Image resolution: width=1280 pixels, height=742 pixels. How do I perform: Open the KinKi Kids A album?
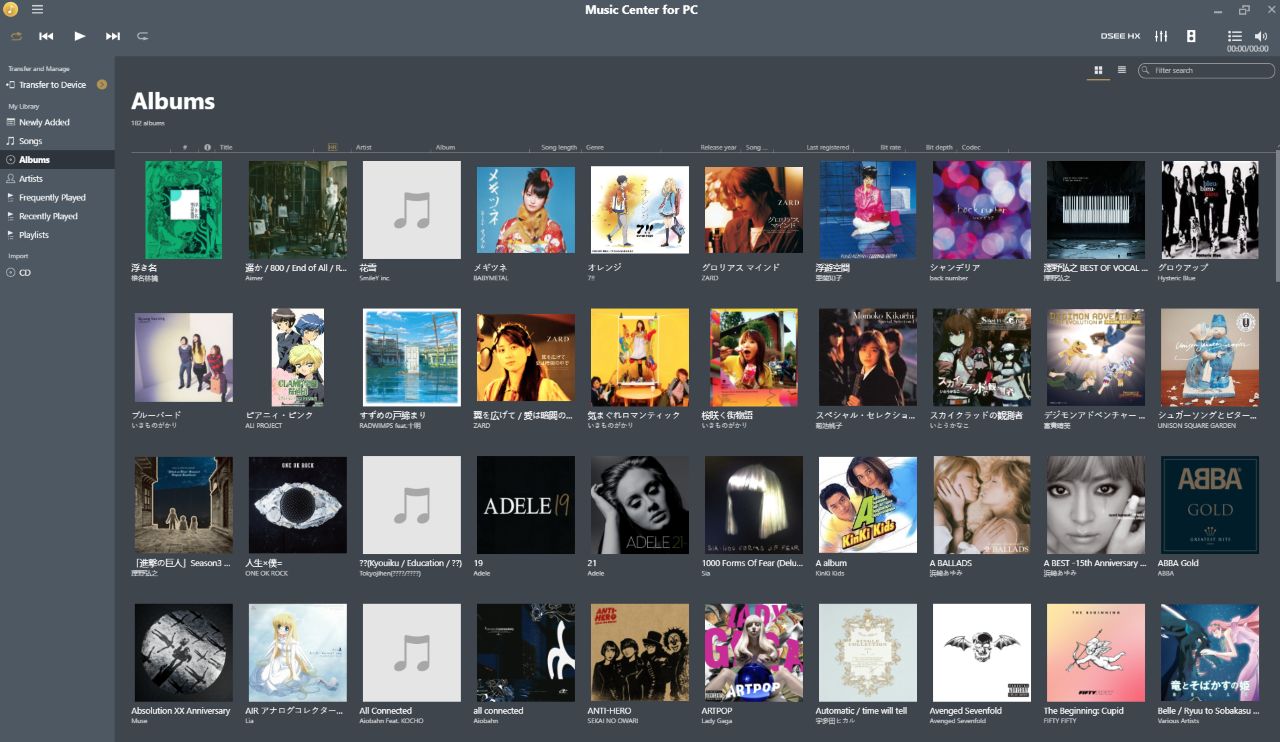pyautogui.click(x=868, y=505)
